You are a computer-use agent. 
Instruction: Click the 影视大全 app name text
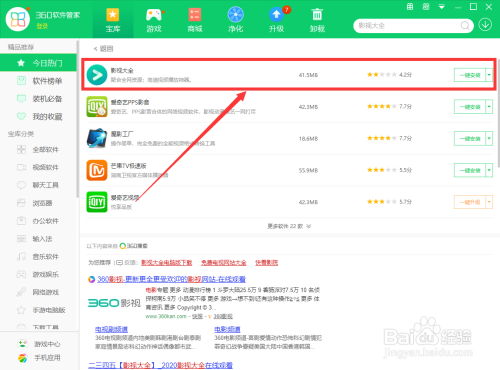click(x=122, y=71)
